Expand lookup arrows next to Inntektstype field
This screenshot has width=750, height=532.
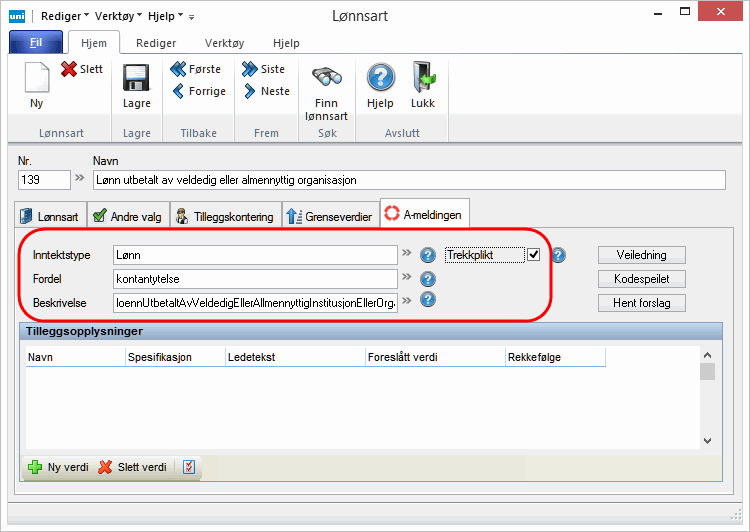coord(407,255)
